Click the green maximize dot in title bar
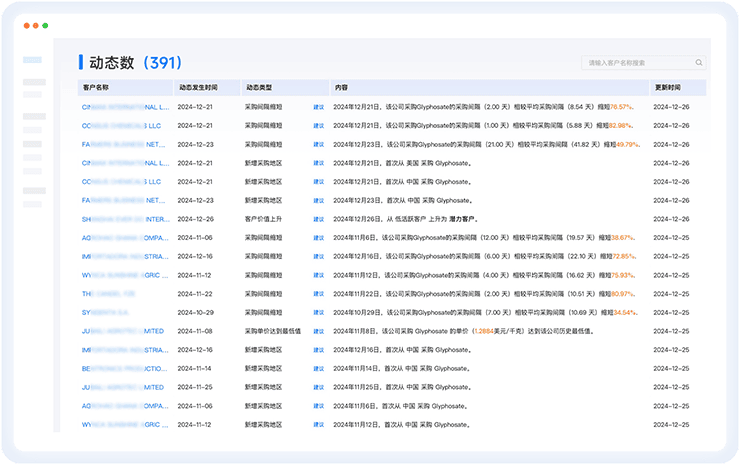 [x=45, y=25]
